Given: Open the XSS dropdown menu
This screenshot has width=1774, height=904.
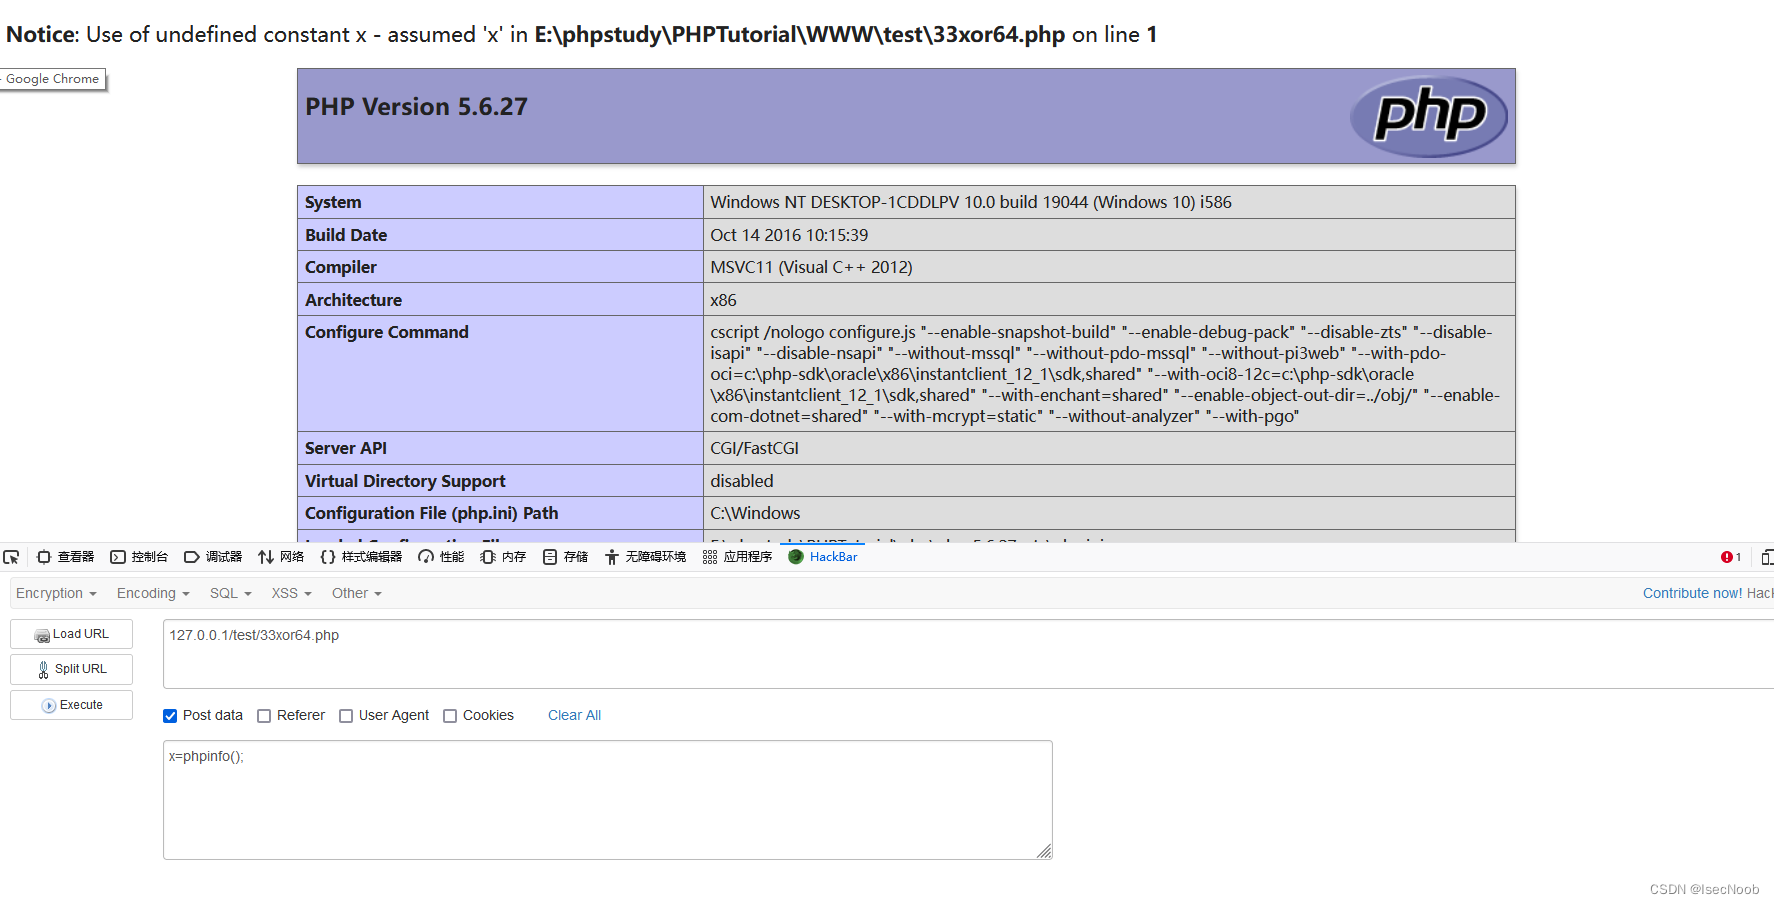Looking at the screenshot, I should (x=292, y=593).
